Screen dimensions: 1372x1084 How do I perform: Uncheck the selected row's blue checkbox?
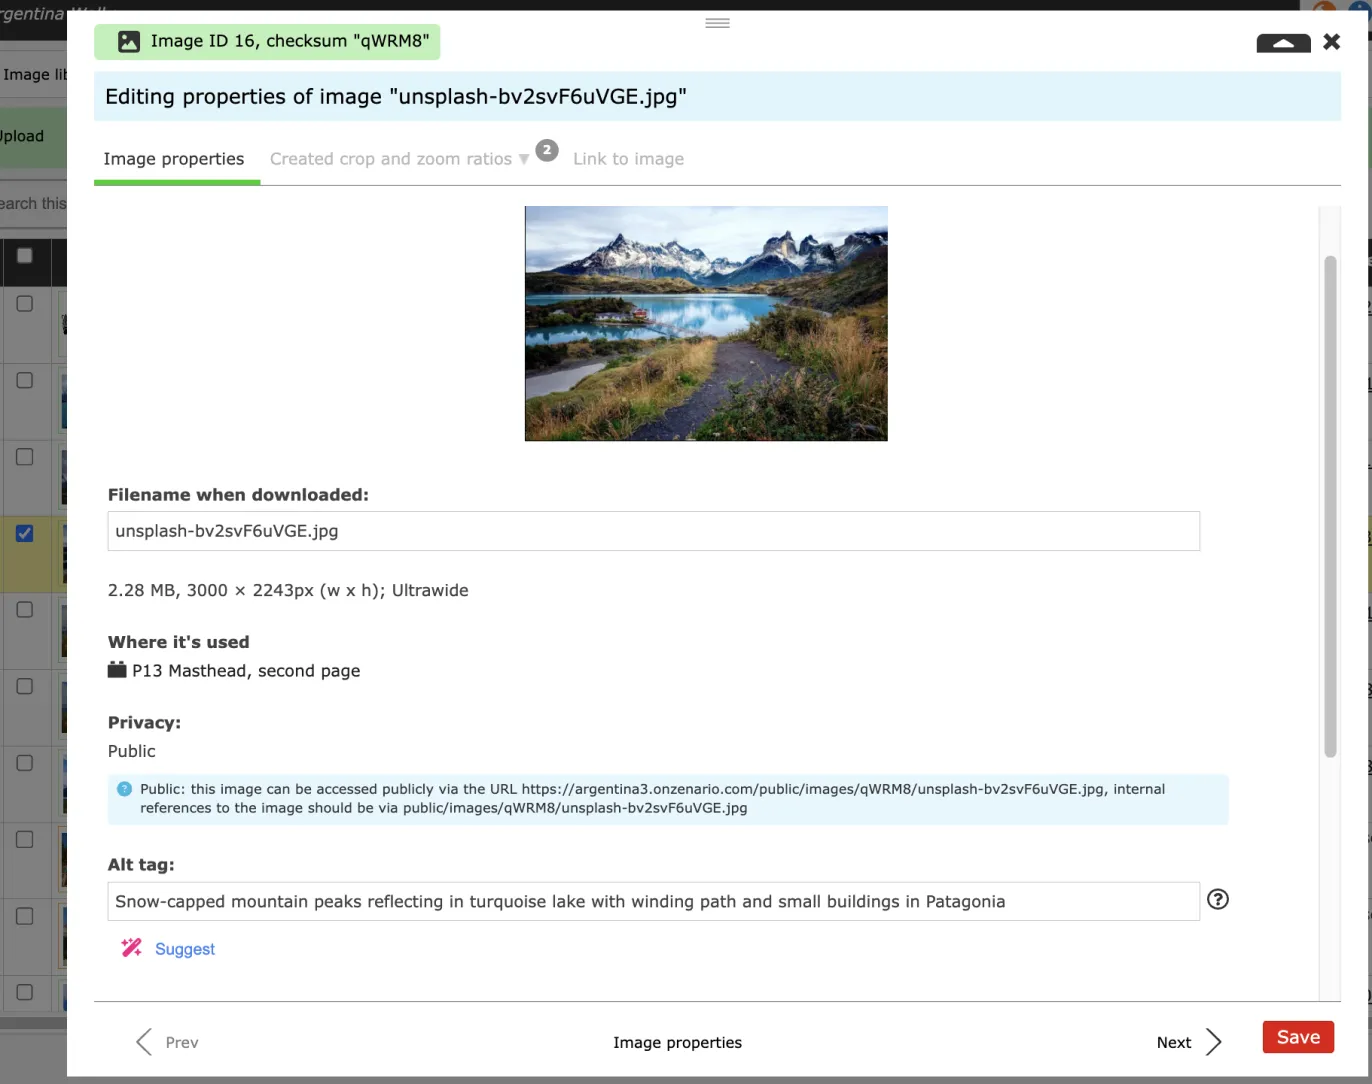coord(25,533)
